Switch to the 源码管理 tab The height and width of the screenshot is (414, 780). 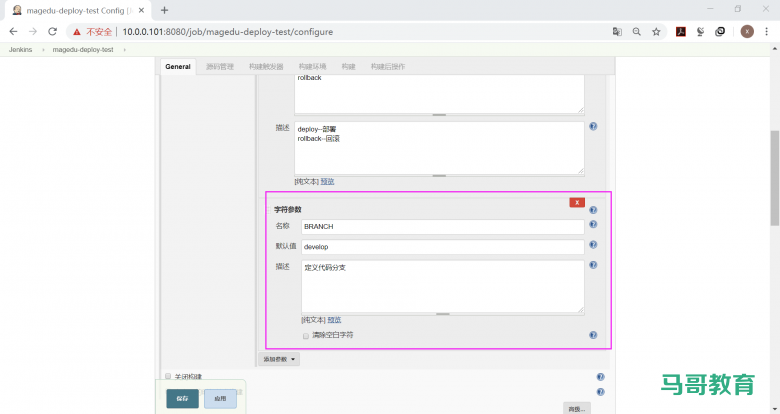[219, 67]
